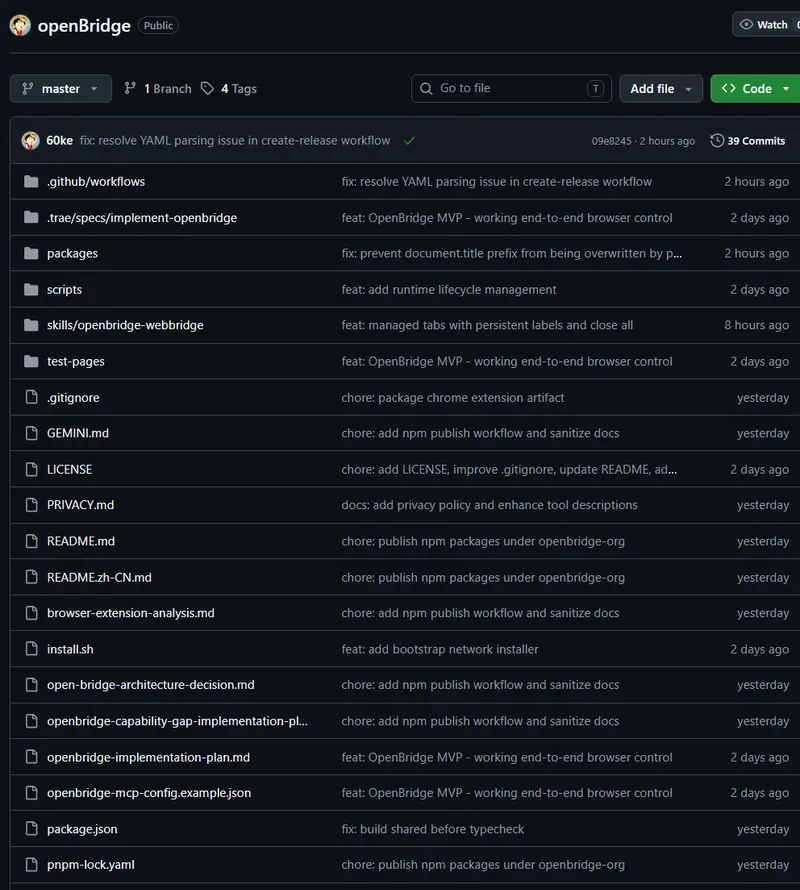Click the folder icon beside test-pages
The image size is (800, 890).
(x=31, y=361)
